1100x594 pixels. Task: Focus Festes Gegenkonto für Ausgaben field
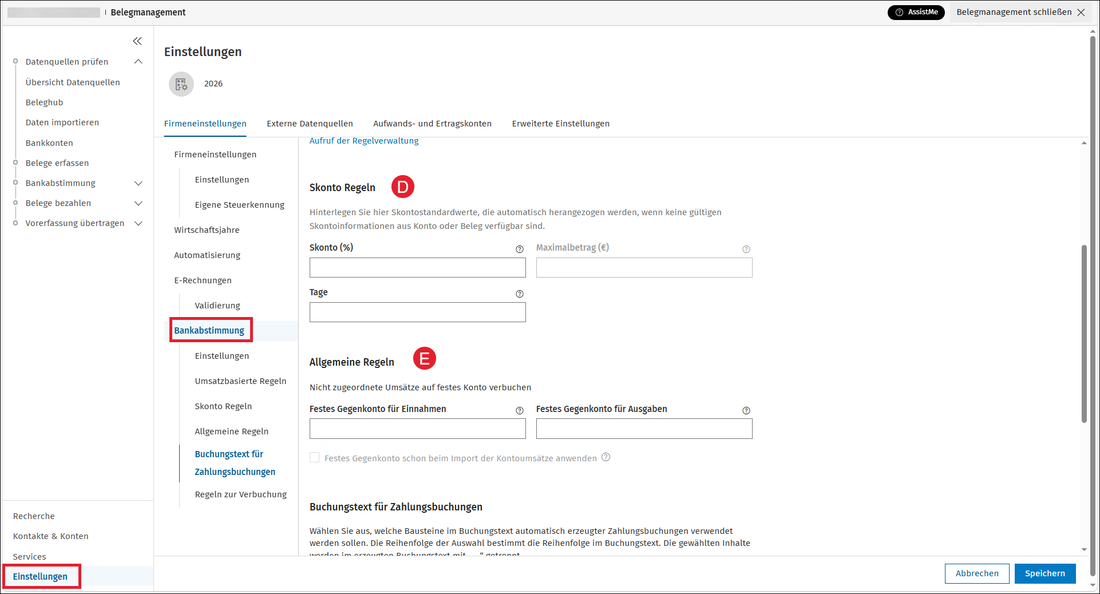coord(644,428)
